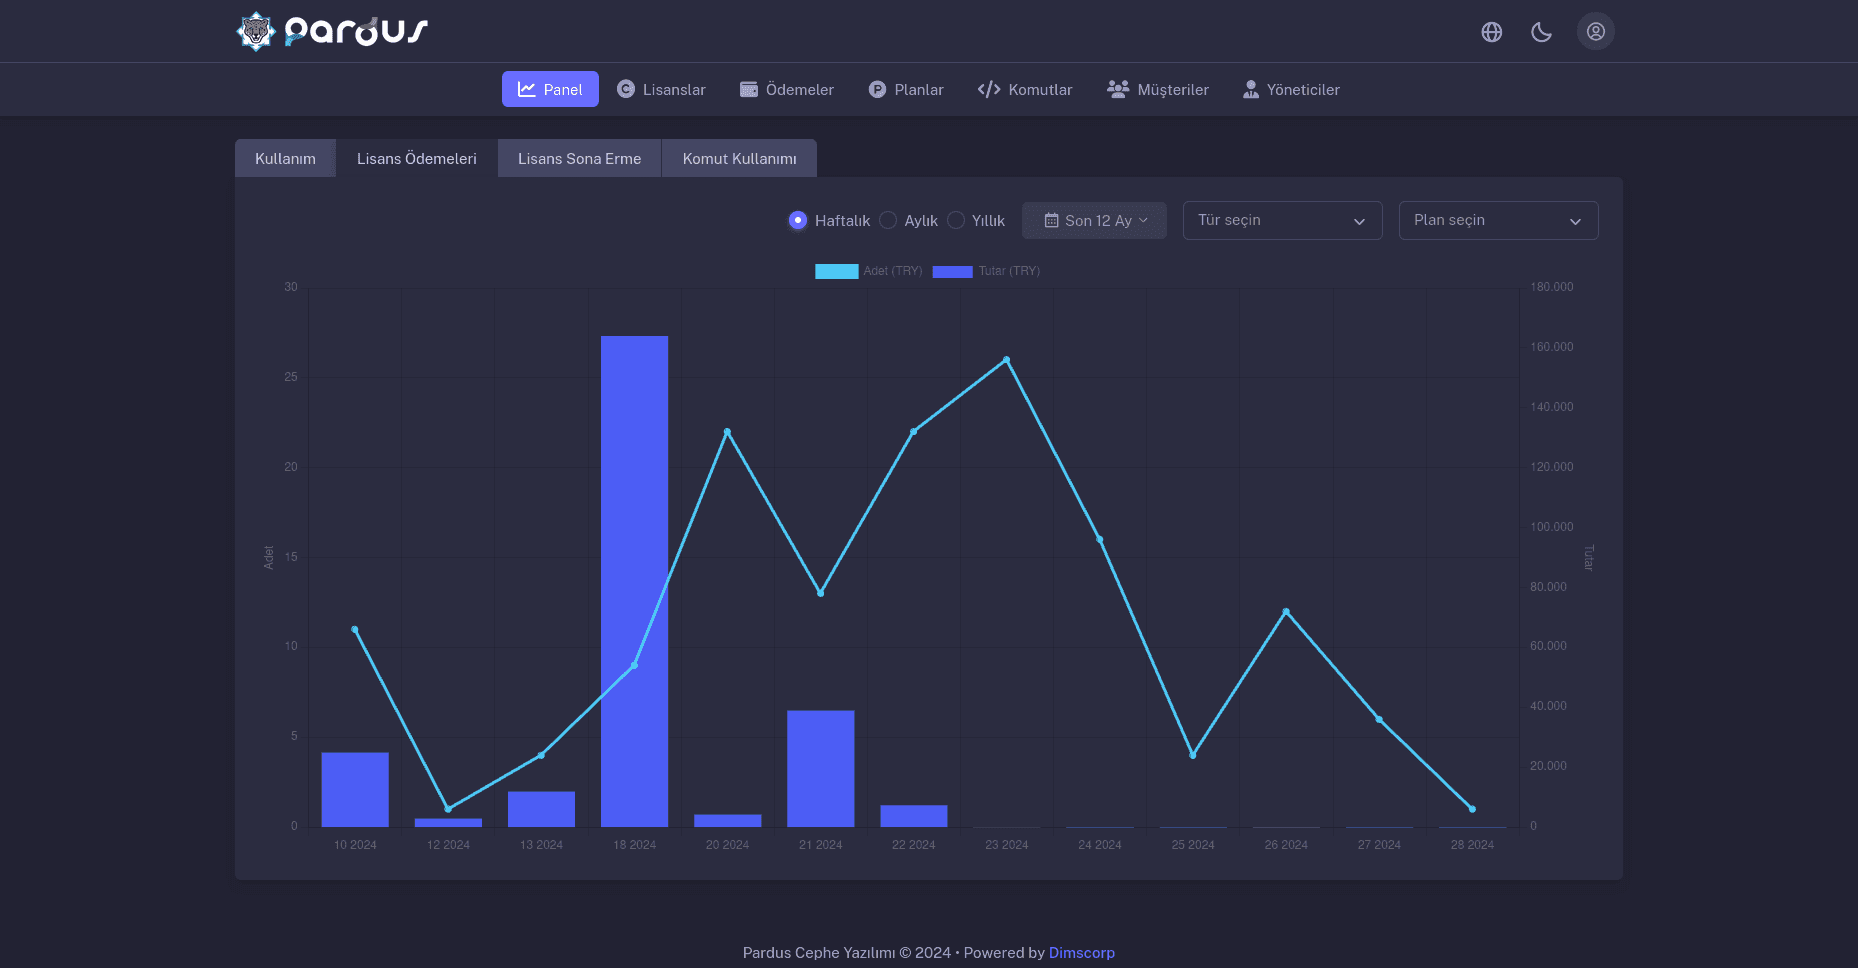Open the language globe menu
Image resolution: width=1858 pixels, height=968 pixels.
(1491, 32)
